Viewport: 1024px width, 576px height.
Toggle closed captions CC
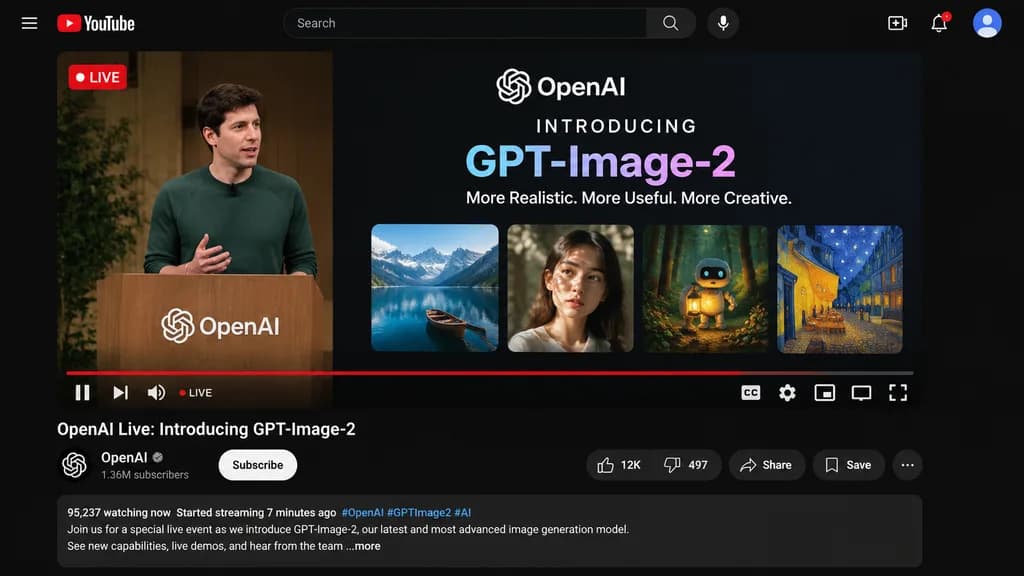point(750,392)
